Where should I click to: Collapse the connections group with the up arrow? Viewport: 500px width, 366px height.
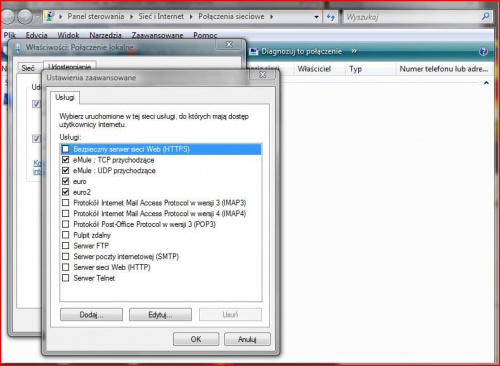click(x=486, y=83)
